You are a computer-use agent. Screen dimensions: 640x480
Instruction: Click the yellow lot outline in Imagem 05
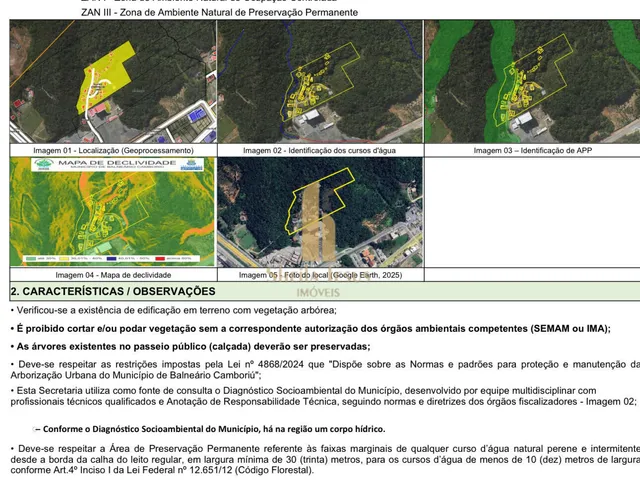pos(320,201)
